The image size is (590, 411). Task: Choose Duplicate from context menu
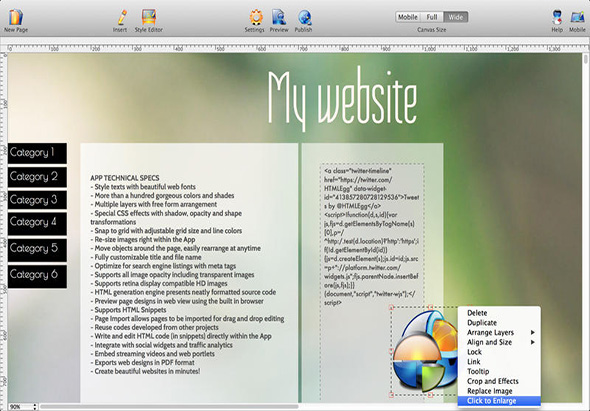point(499,323)
